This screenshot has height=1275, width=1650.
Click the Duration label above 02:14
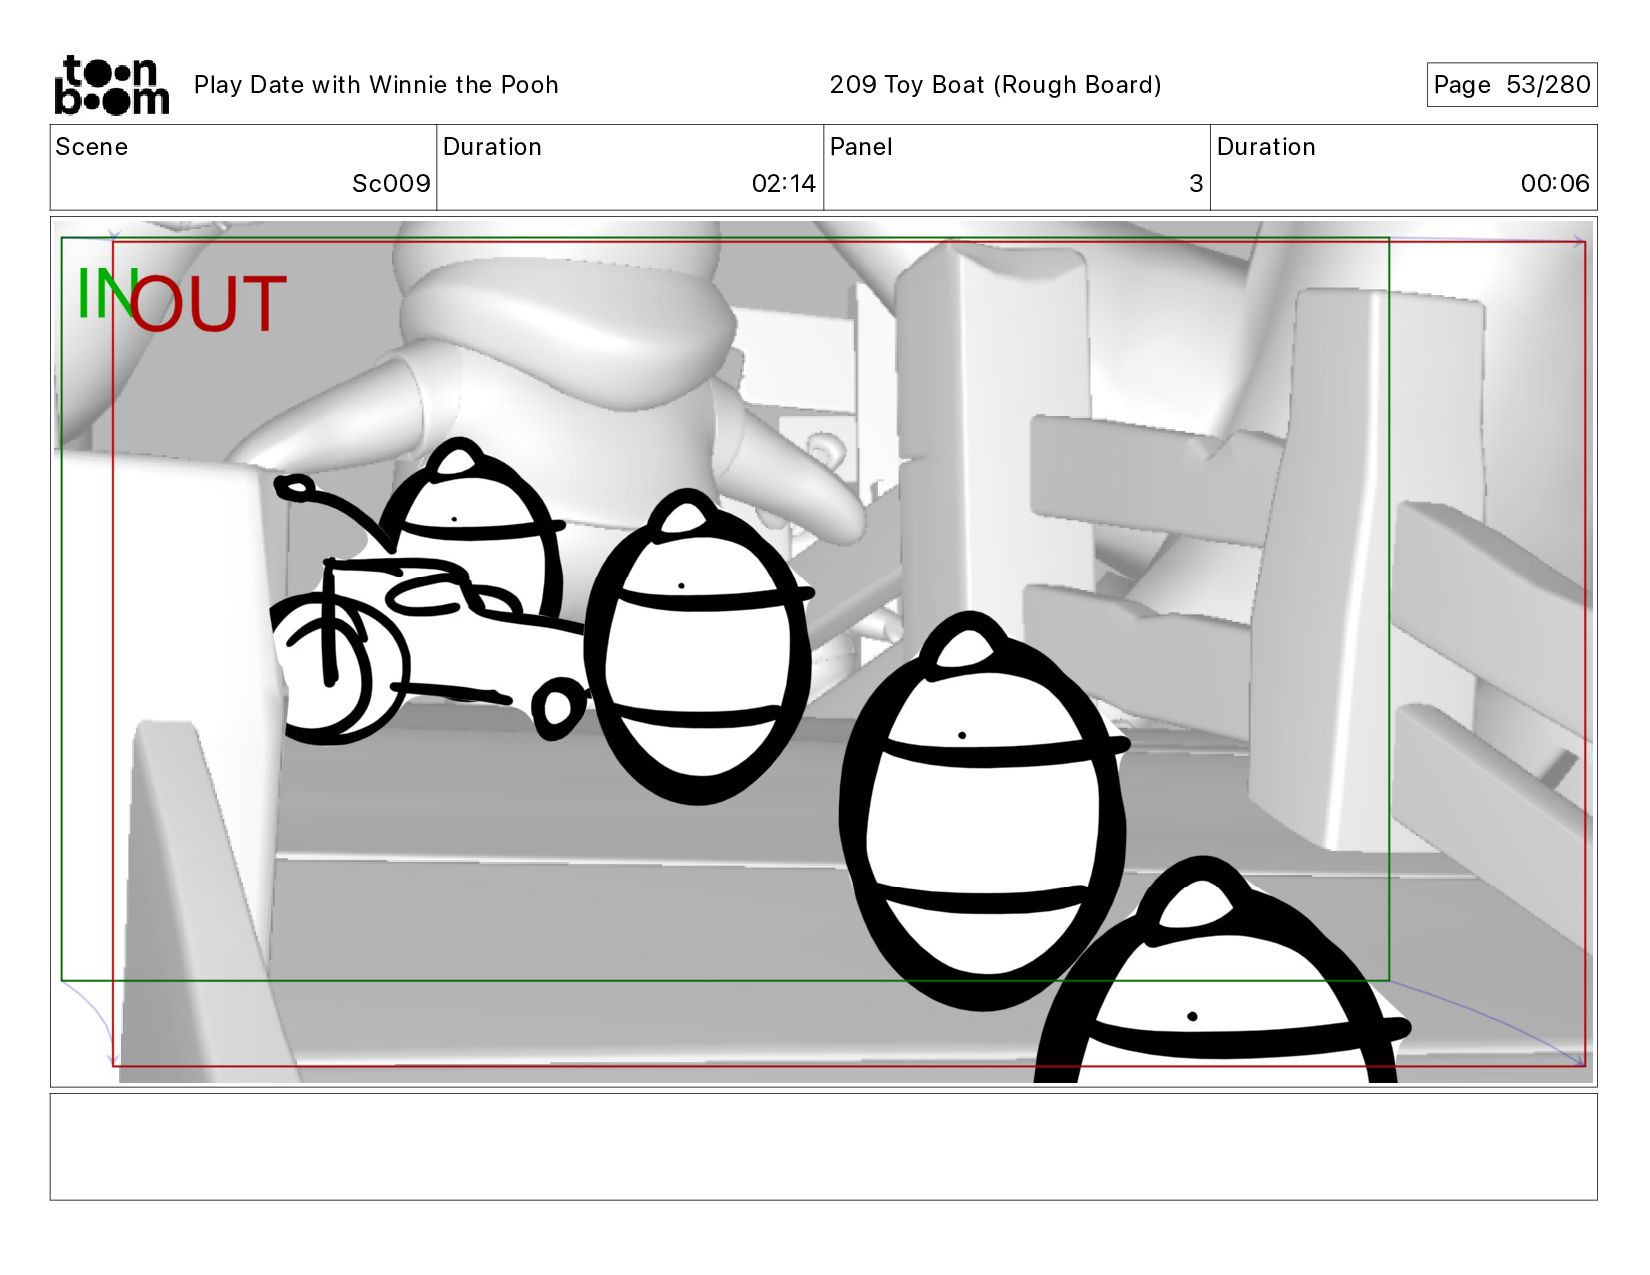492,147
